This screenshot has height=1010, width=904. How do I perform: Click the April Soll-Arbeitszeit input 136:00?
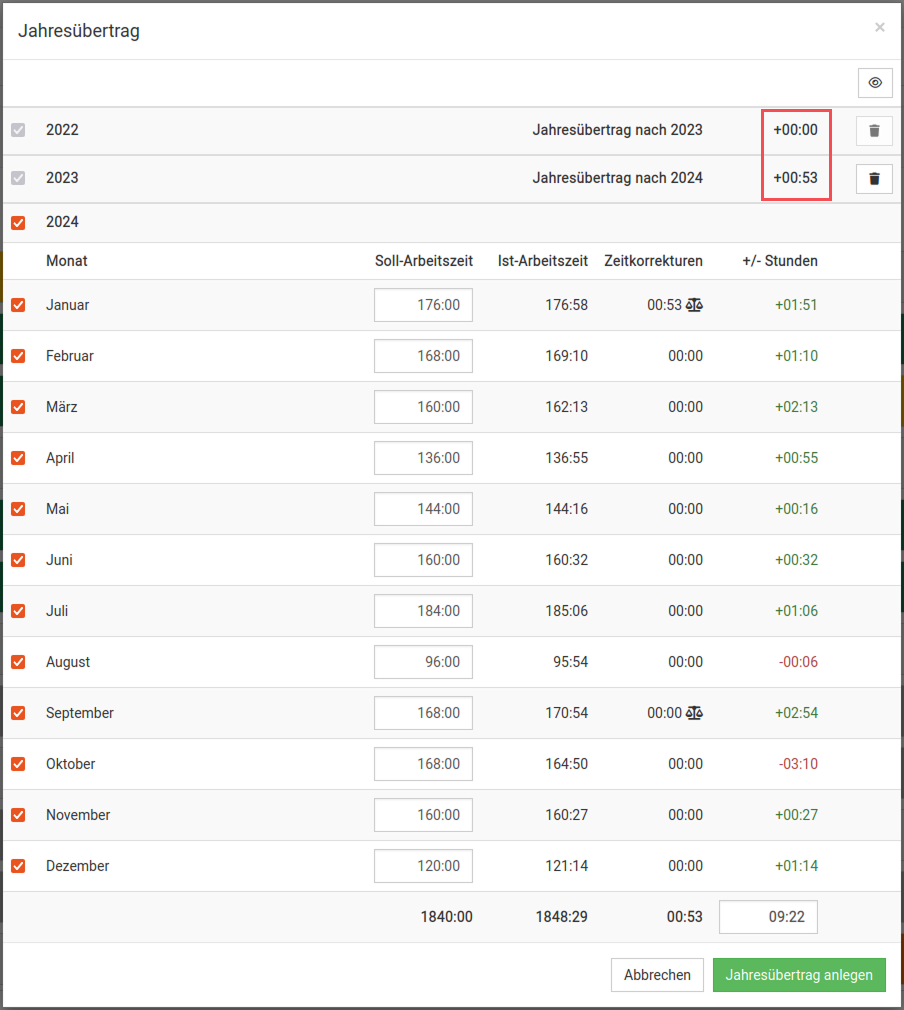(x=423, y=458)
